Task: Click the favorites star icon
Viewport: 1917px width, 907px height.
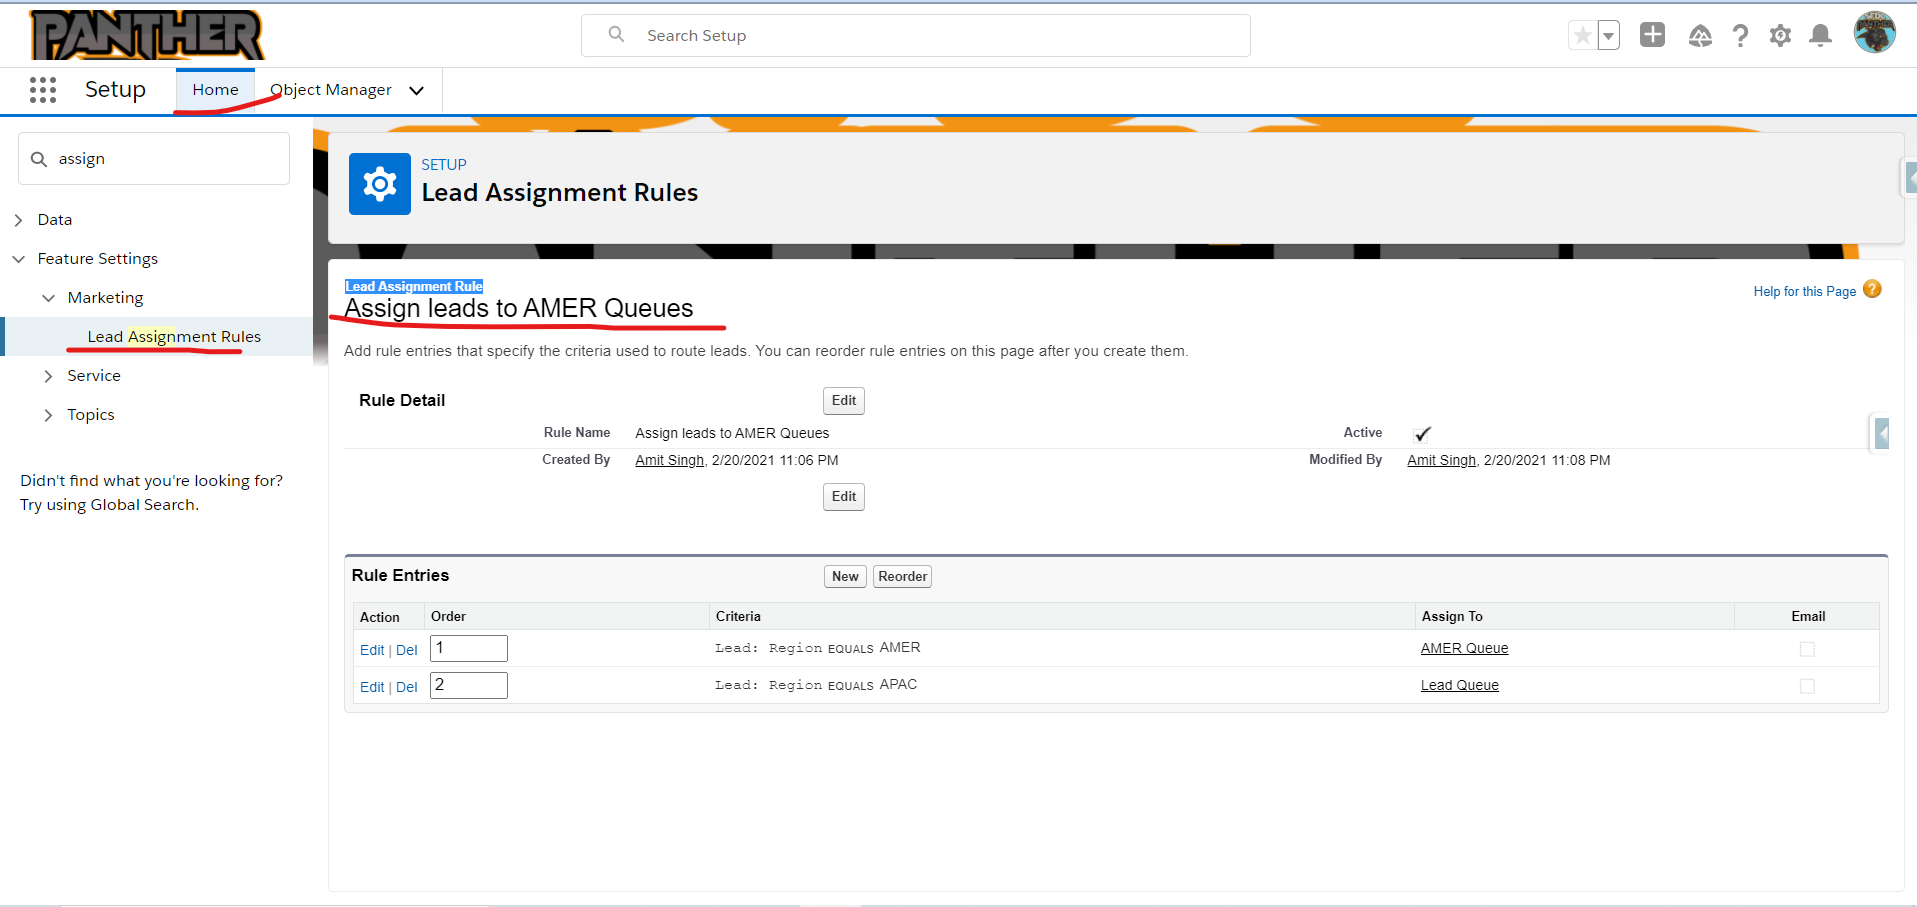Action: [1581, 35]
